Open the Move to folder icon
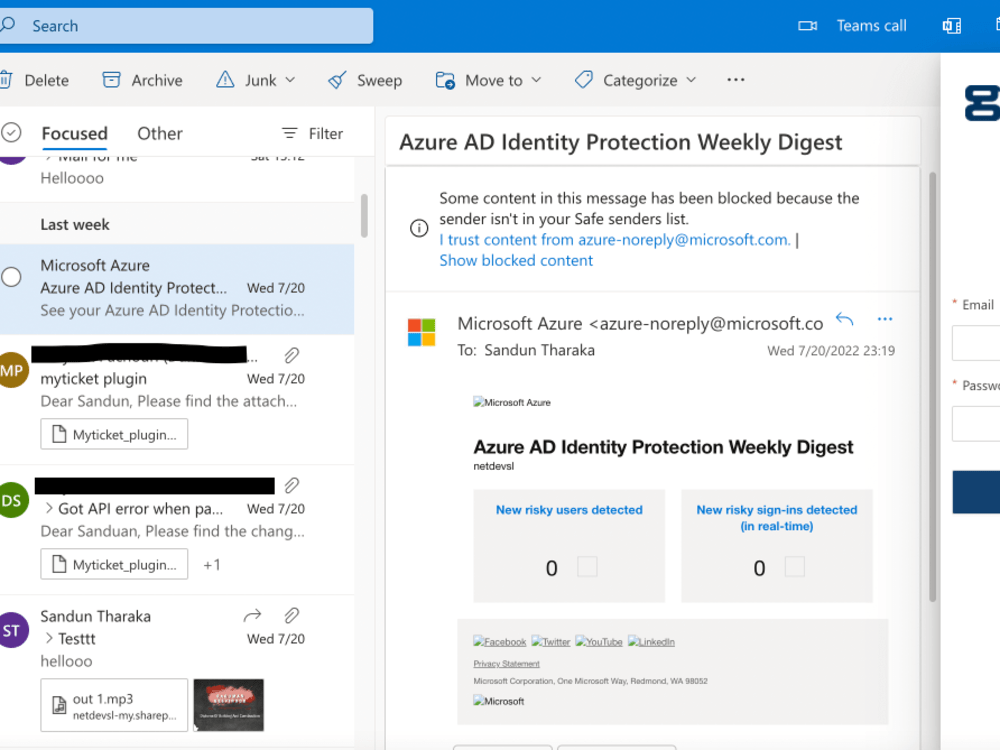Viewport: 1000px width, 750px height. coord(444,79)
